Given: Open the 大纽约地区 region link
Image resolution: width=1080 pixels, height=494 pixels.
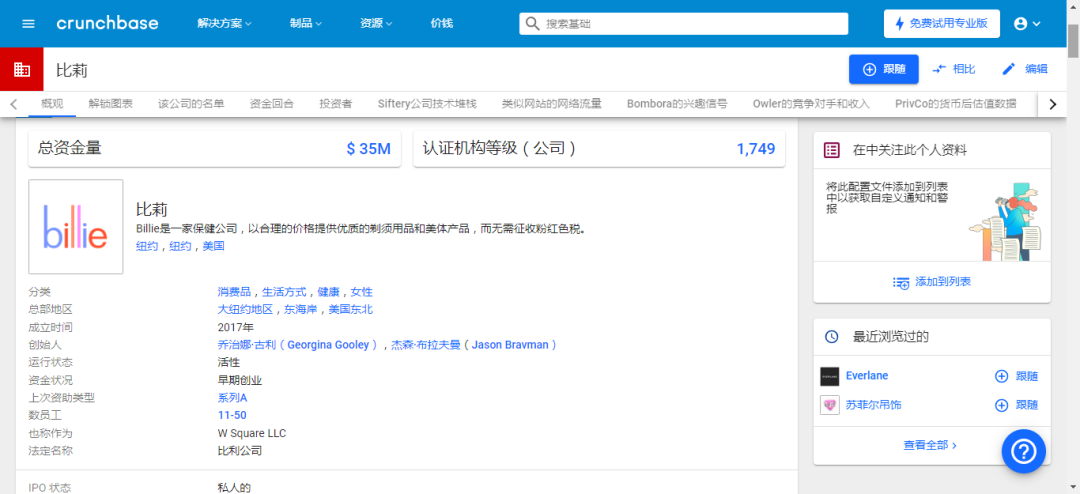Looking at the screenshot, I should coord(245,309).
